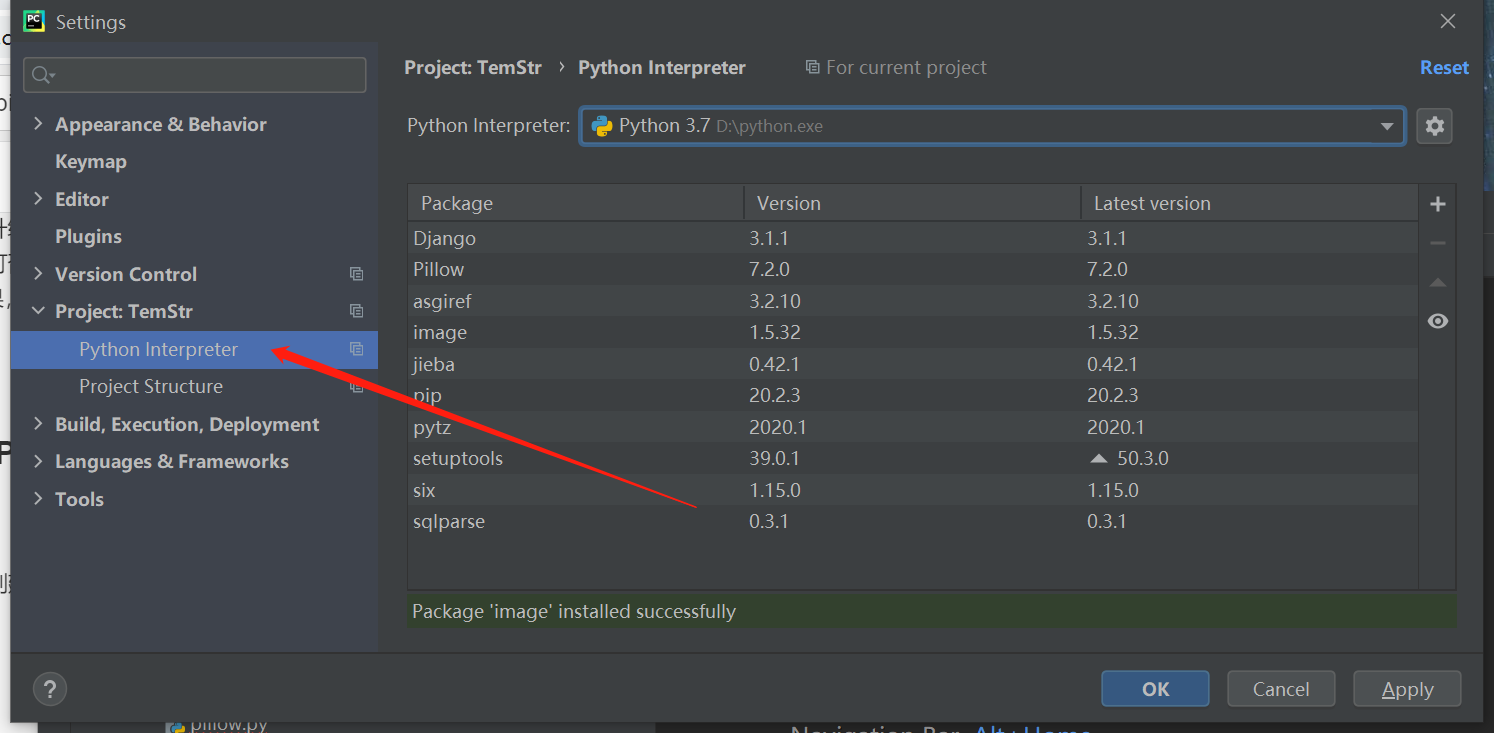
Task: Click the interpreter settings gear icon
Action: click(x=1434, y=125)
